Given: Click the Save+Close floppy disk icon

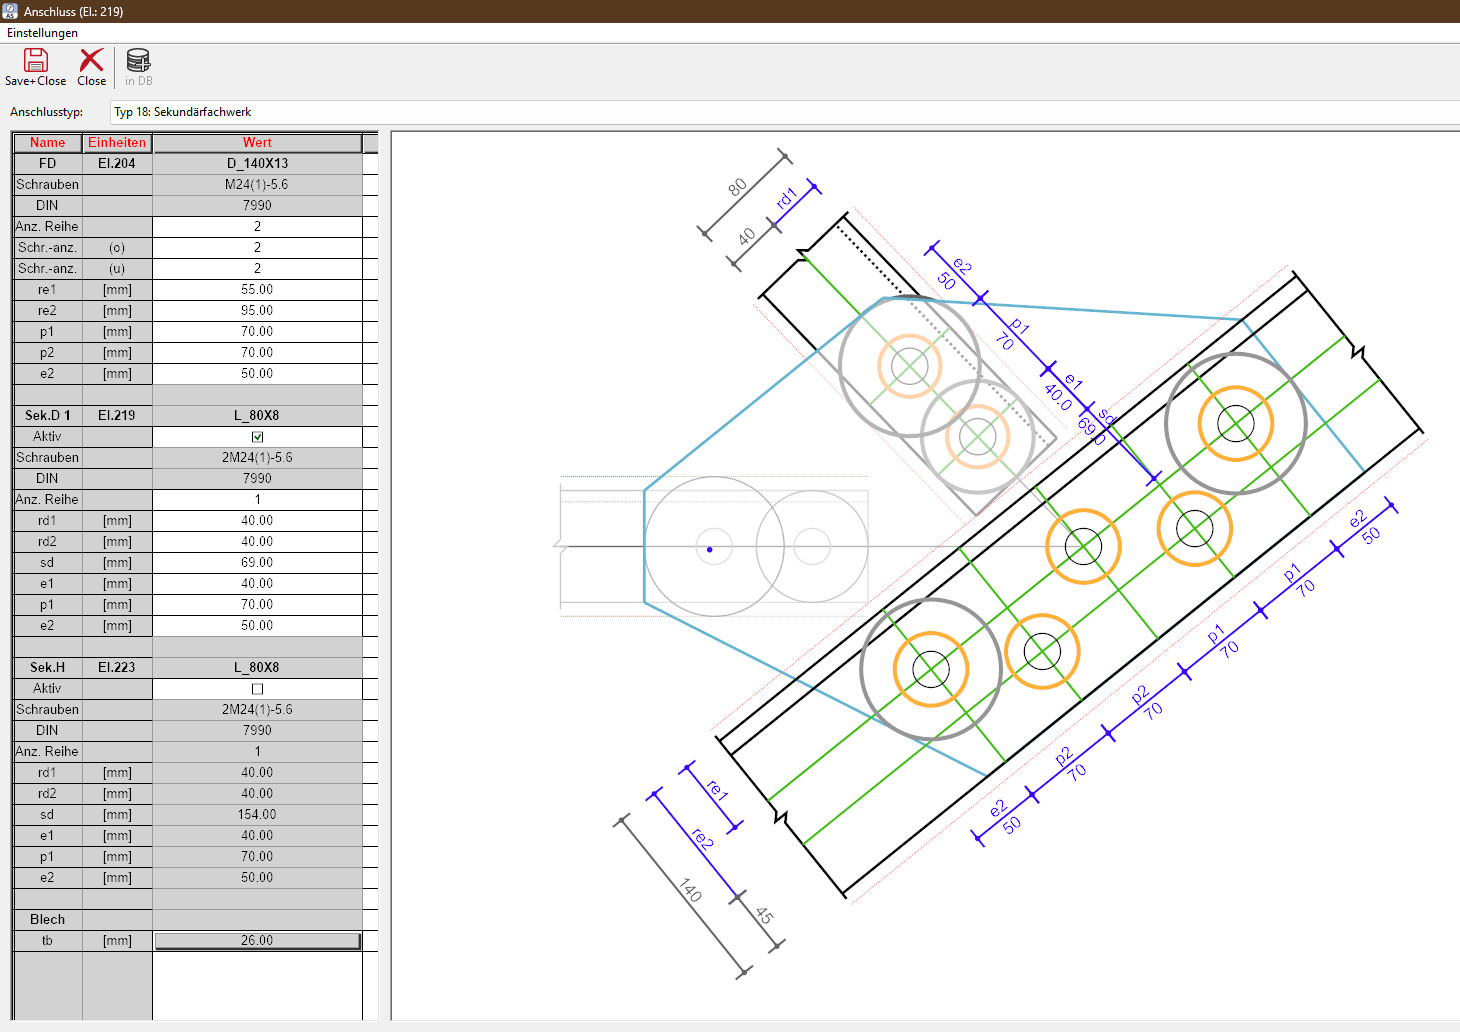Looking at the screenshot, I should click(x=35, y=62).
